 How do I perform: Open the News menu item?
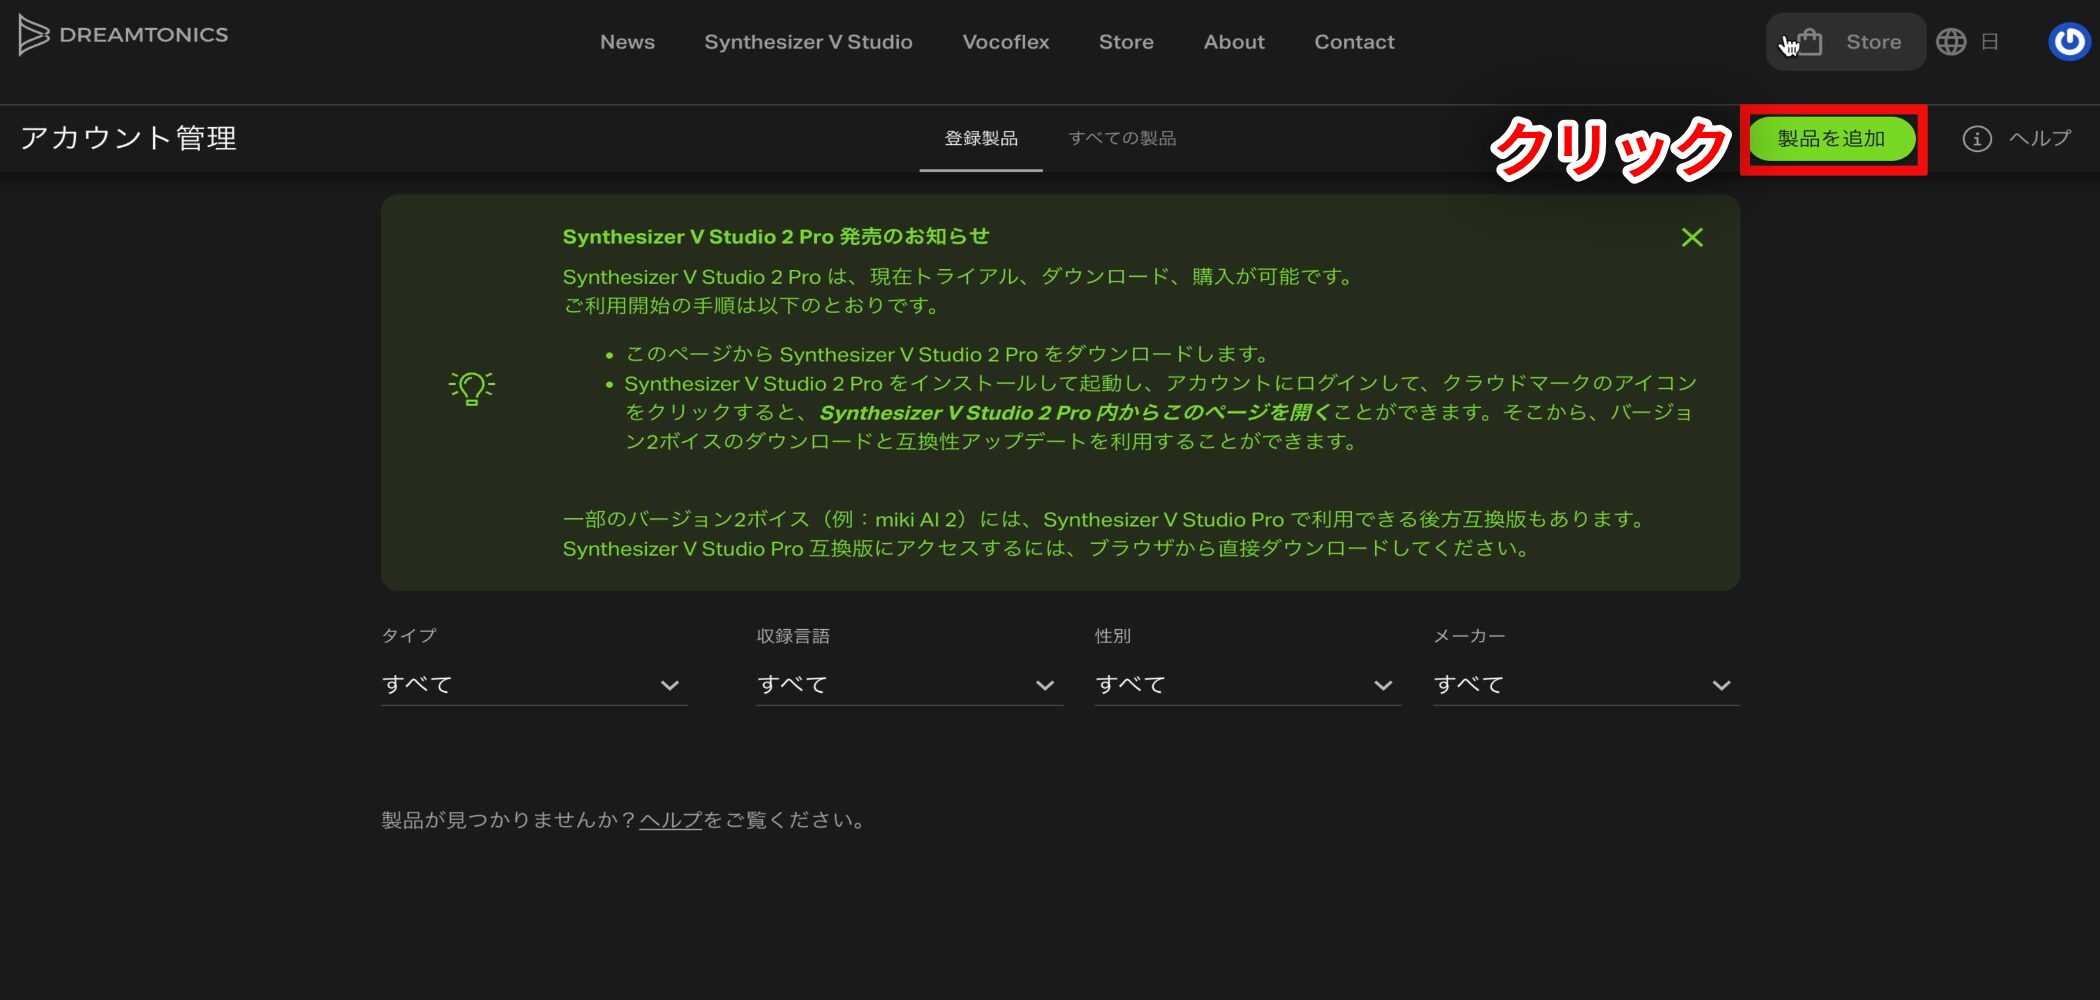pyautogui.click(x=627, y=42)
